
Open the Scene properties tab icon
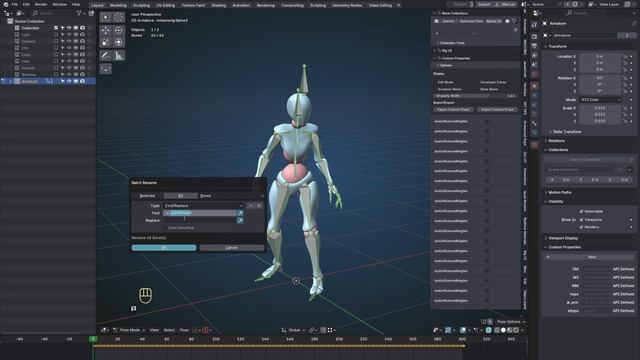[534, 65]
